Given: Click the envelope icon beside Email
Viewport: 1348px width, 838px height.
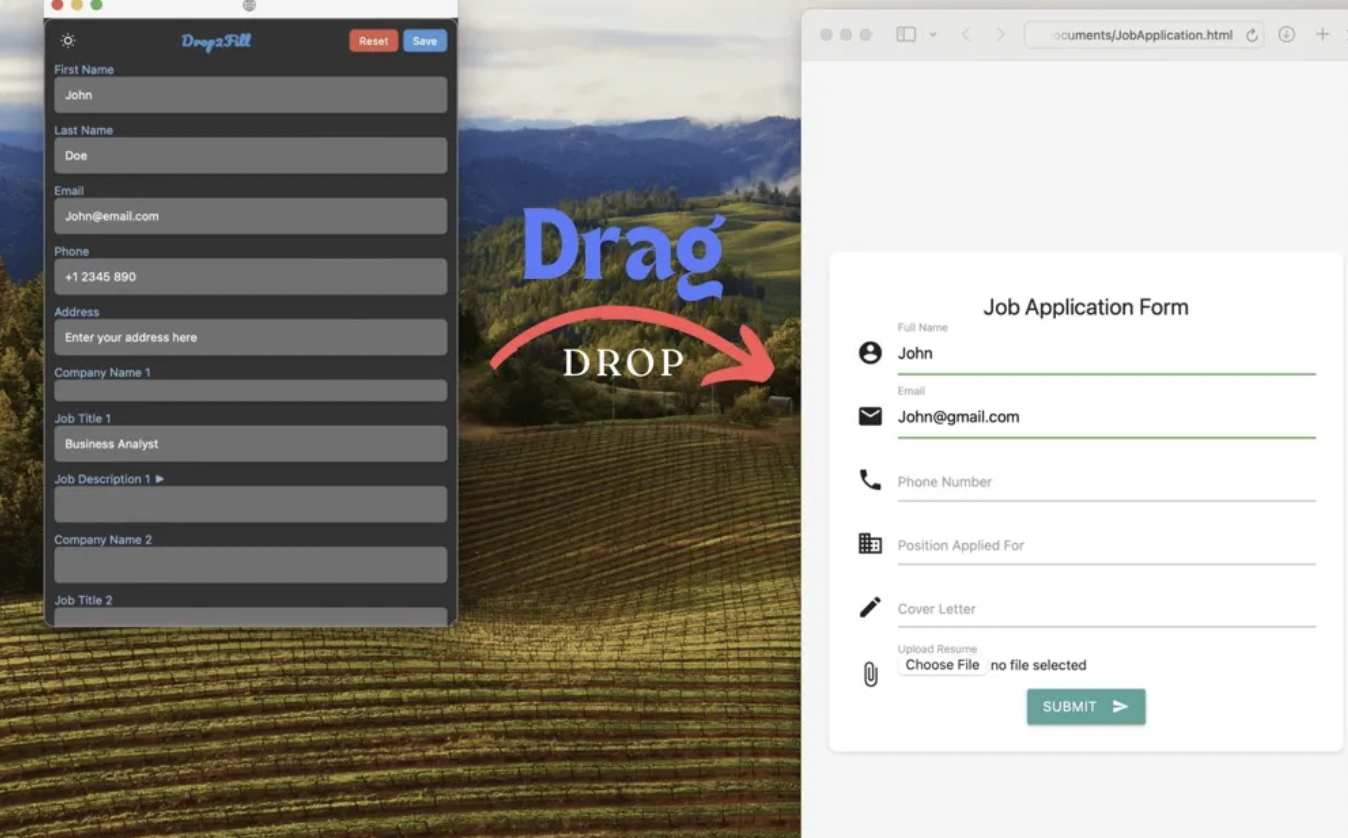Looking at the screenshot, I should coord(870,416).
